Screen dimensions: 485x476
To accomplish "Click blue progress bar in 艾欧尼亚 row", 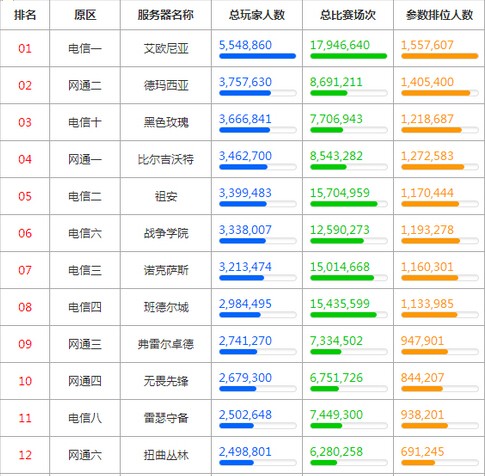I will 258,56.
